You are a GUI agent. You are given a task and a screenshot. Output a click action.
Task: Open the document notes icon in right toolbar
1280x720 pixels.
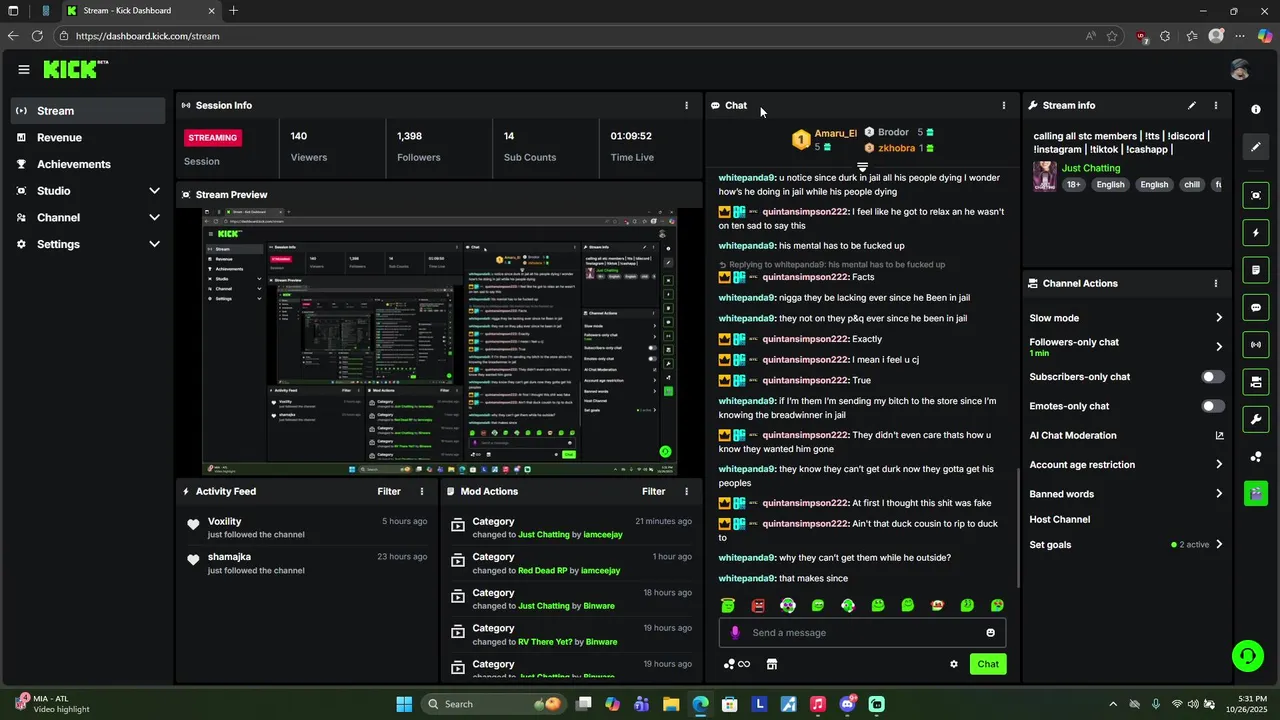pyautogui.click(x=1256, y=270)
